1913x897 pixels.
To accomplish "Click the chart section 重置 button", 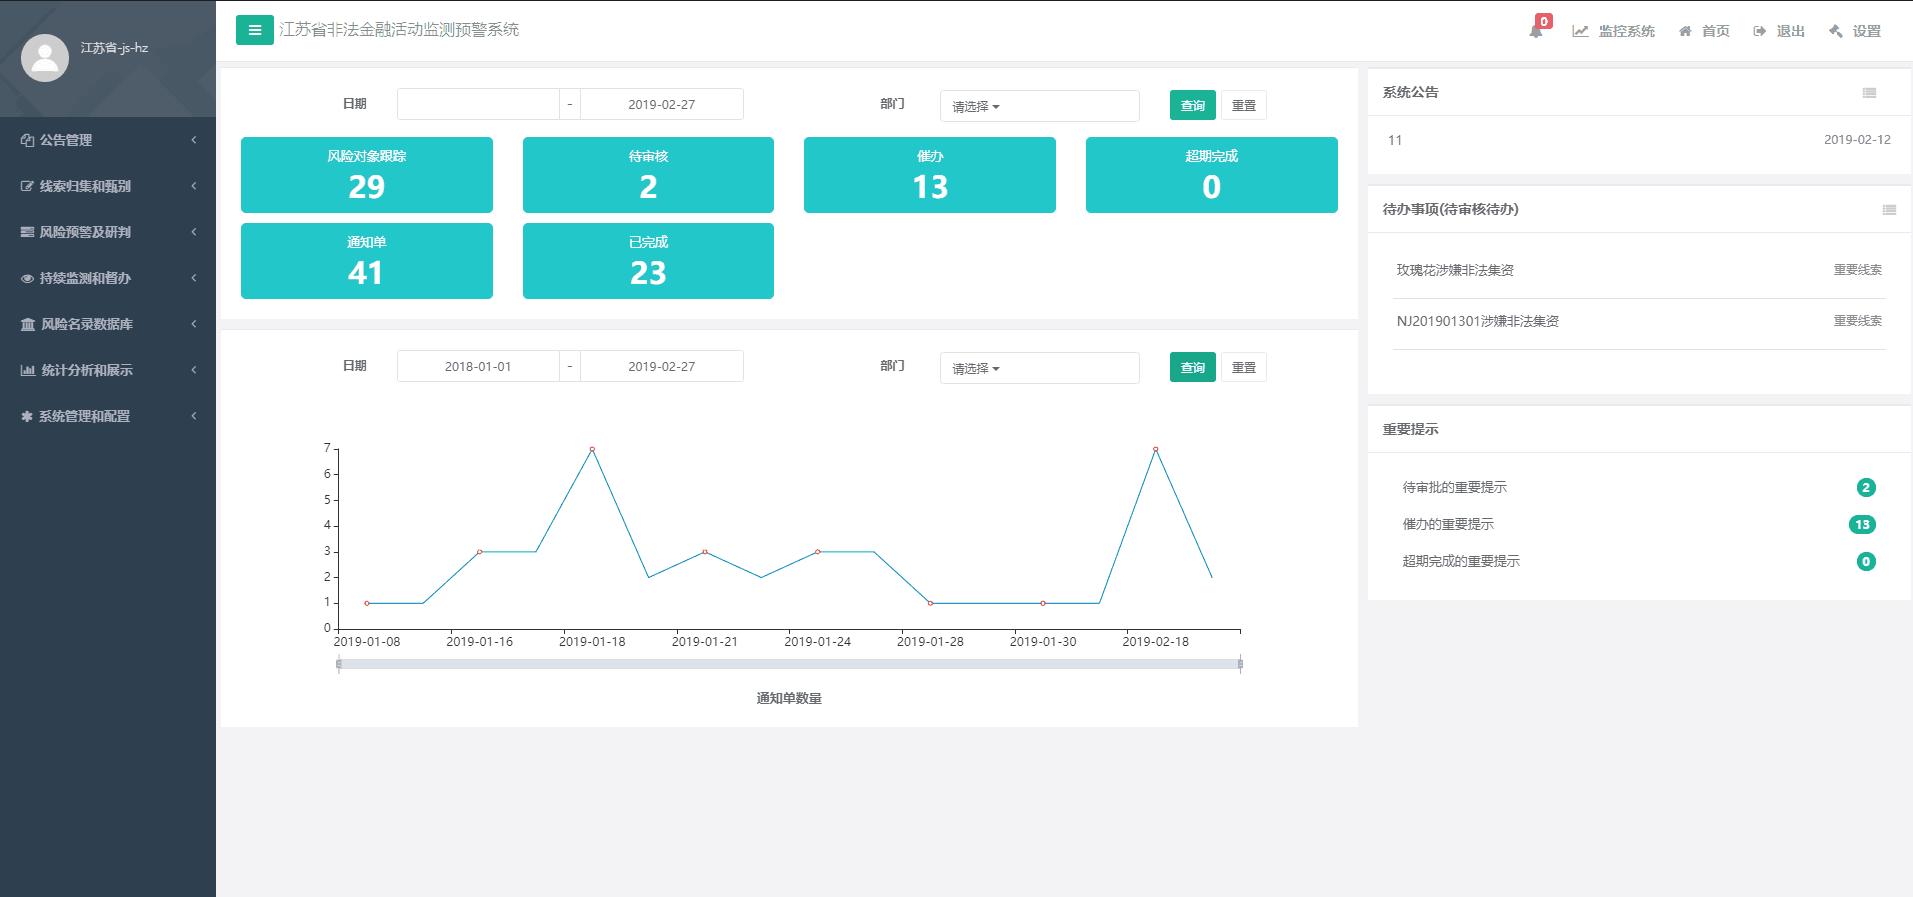I will coord(1243,367).
